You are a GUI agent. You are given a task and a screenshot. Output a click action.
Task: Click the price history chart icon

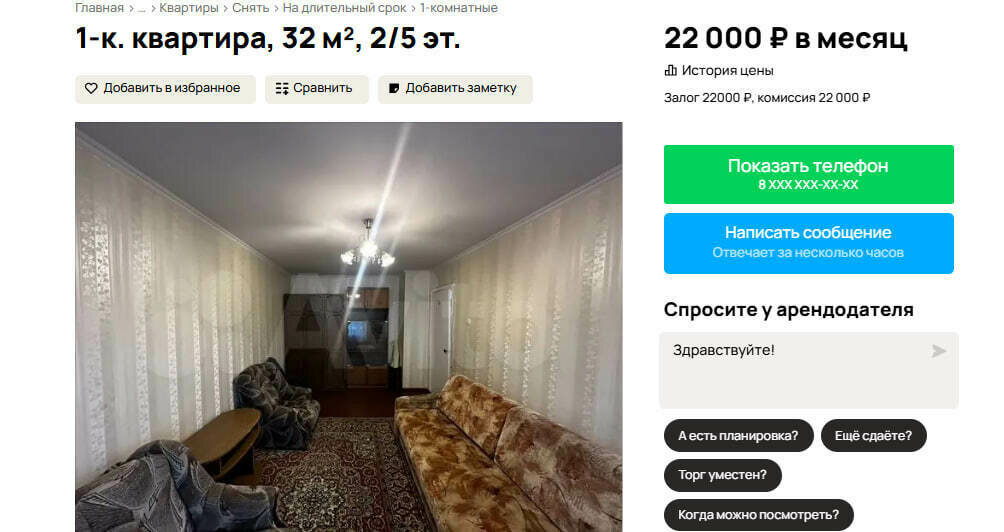click(x=670, y=70)
